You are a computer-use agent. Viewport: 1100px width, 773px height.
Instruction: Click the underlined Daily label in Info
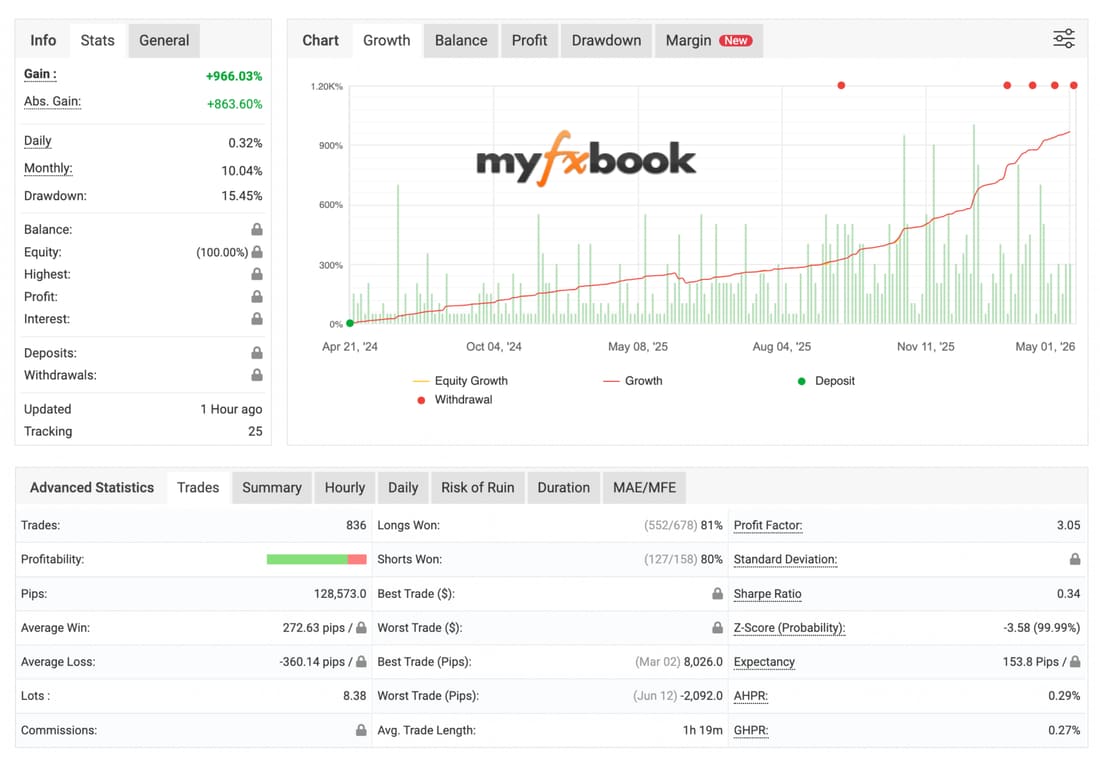tap(38, 141)
